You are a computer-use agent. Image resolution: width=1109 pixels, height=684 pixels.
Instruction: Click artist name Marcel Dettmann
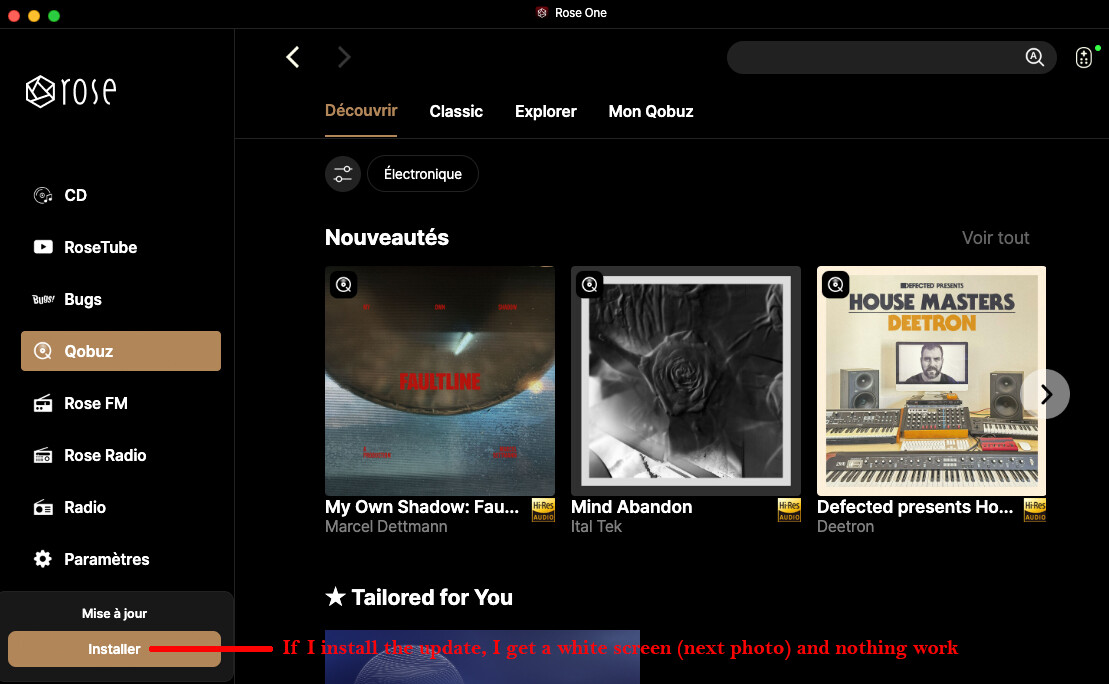386,526
